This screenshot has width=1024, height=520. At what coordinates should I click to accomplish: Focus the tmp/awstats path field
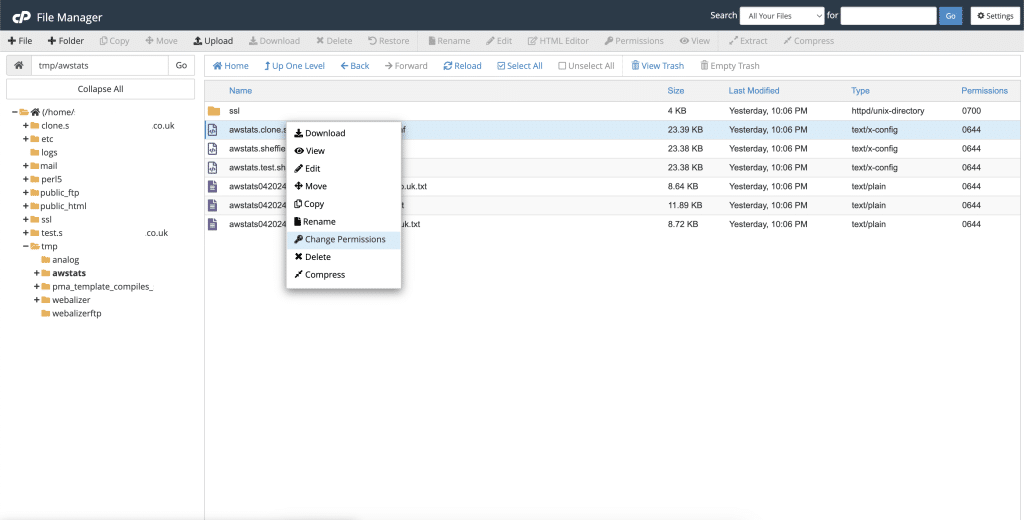[x=100, y=65]
